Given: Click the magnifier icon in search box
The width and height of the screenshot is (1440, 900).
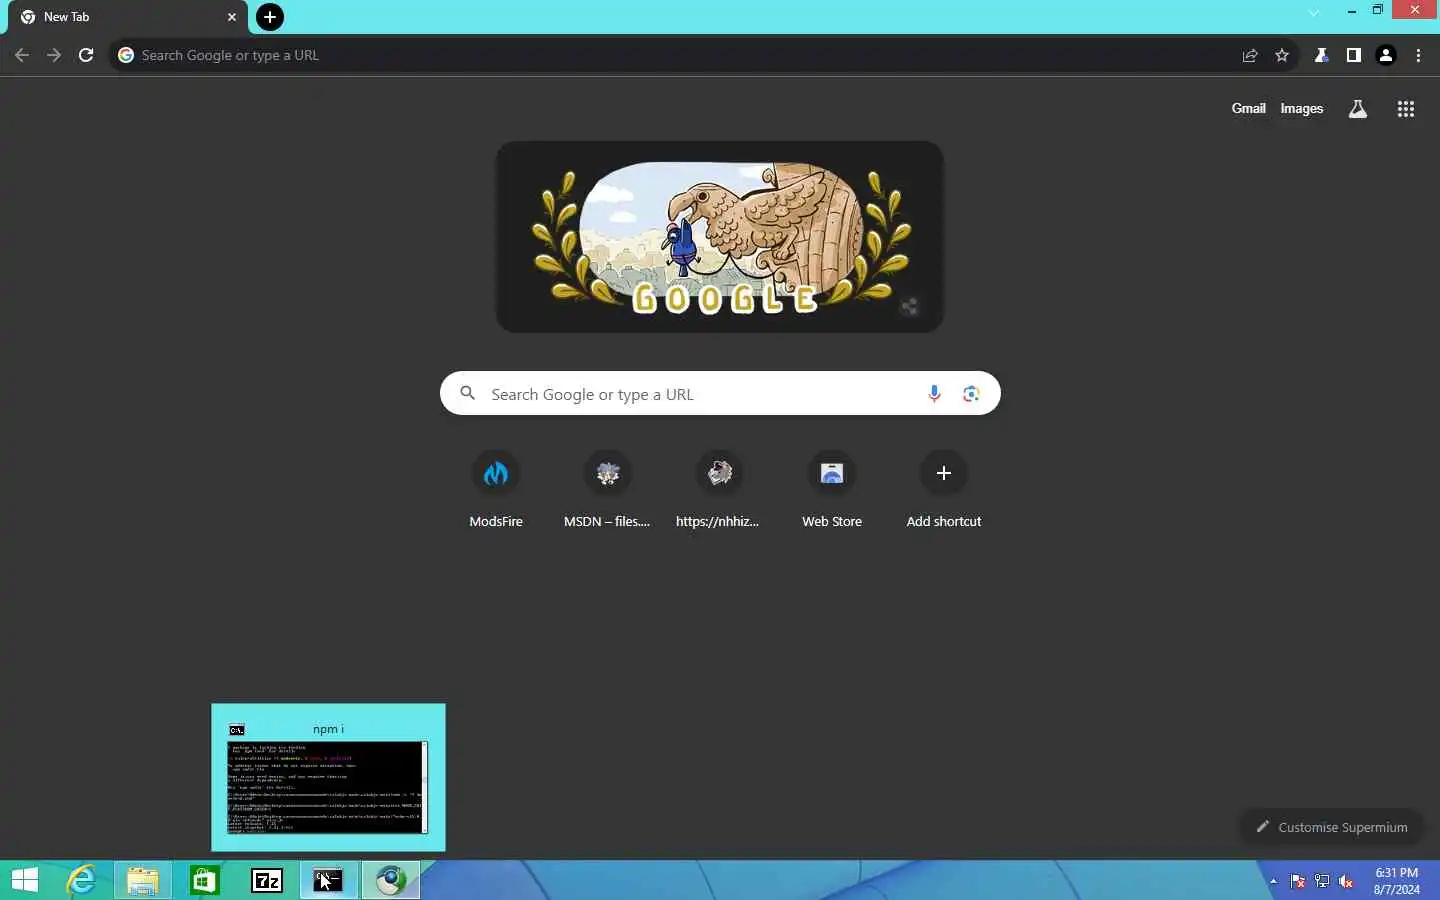Looking at the screenshot, I should [x=467, y=393].
